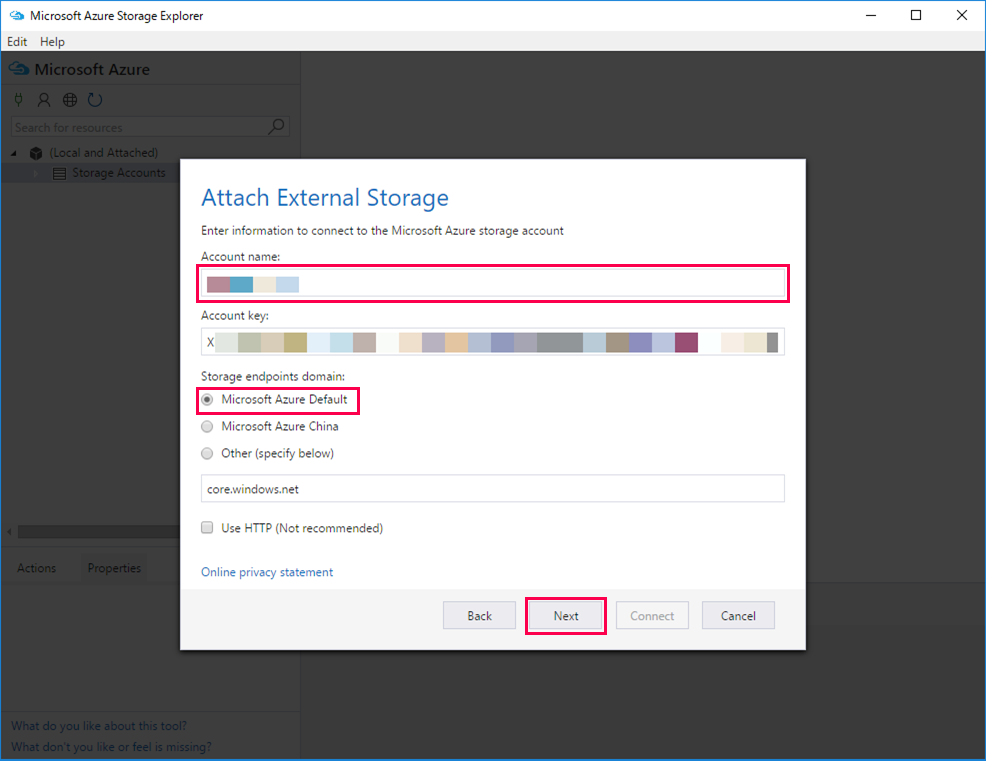
Task: Open the Online privacy statement link
Action: coord(267,572)
